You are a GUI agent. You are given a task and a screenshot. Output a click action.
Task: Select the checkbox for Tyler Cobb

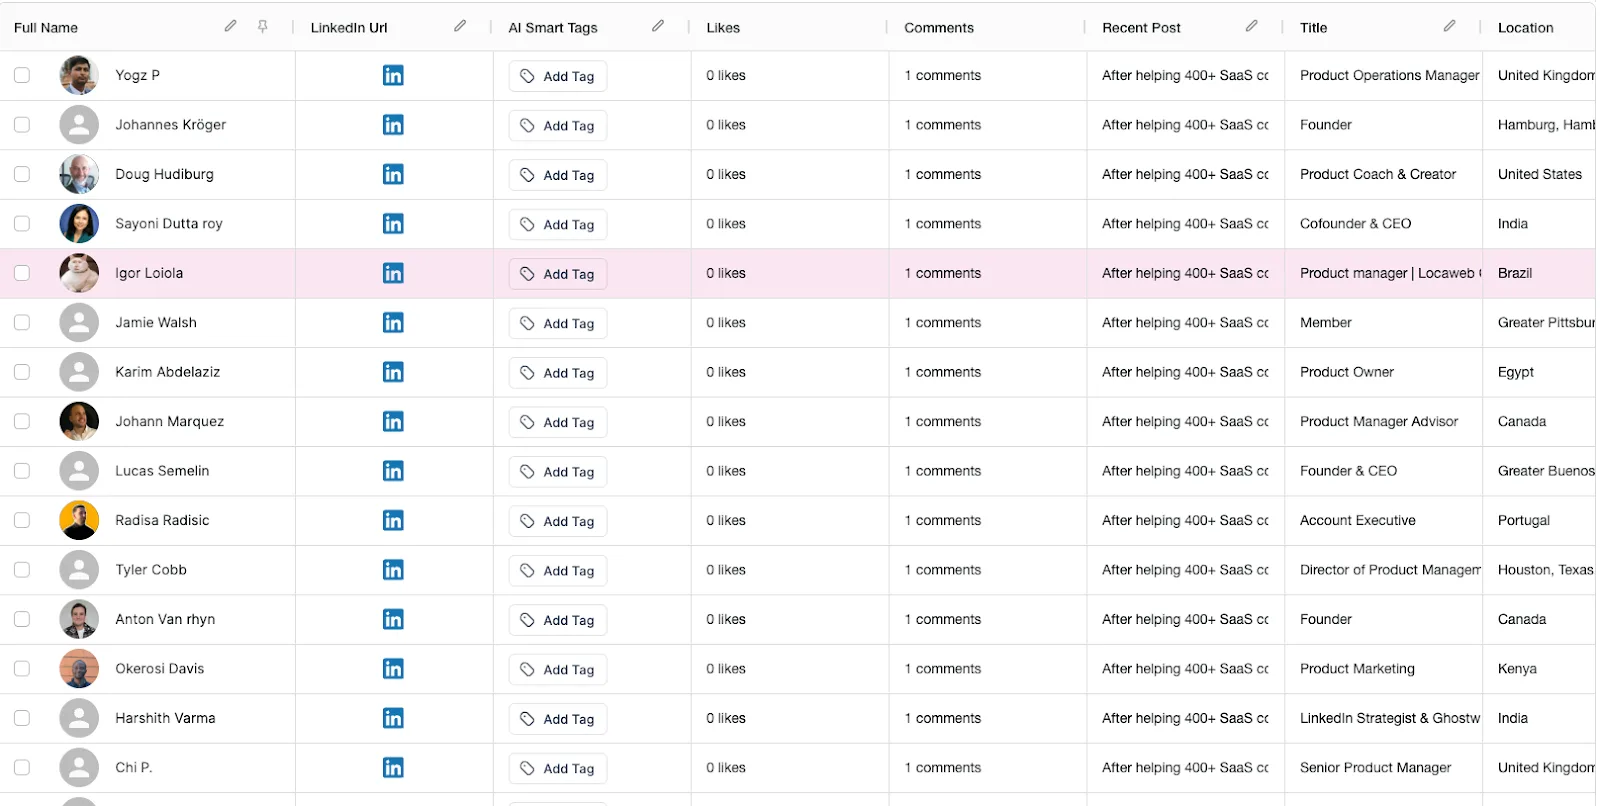pos(22,570)
